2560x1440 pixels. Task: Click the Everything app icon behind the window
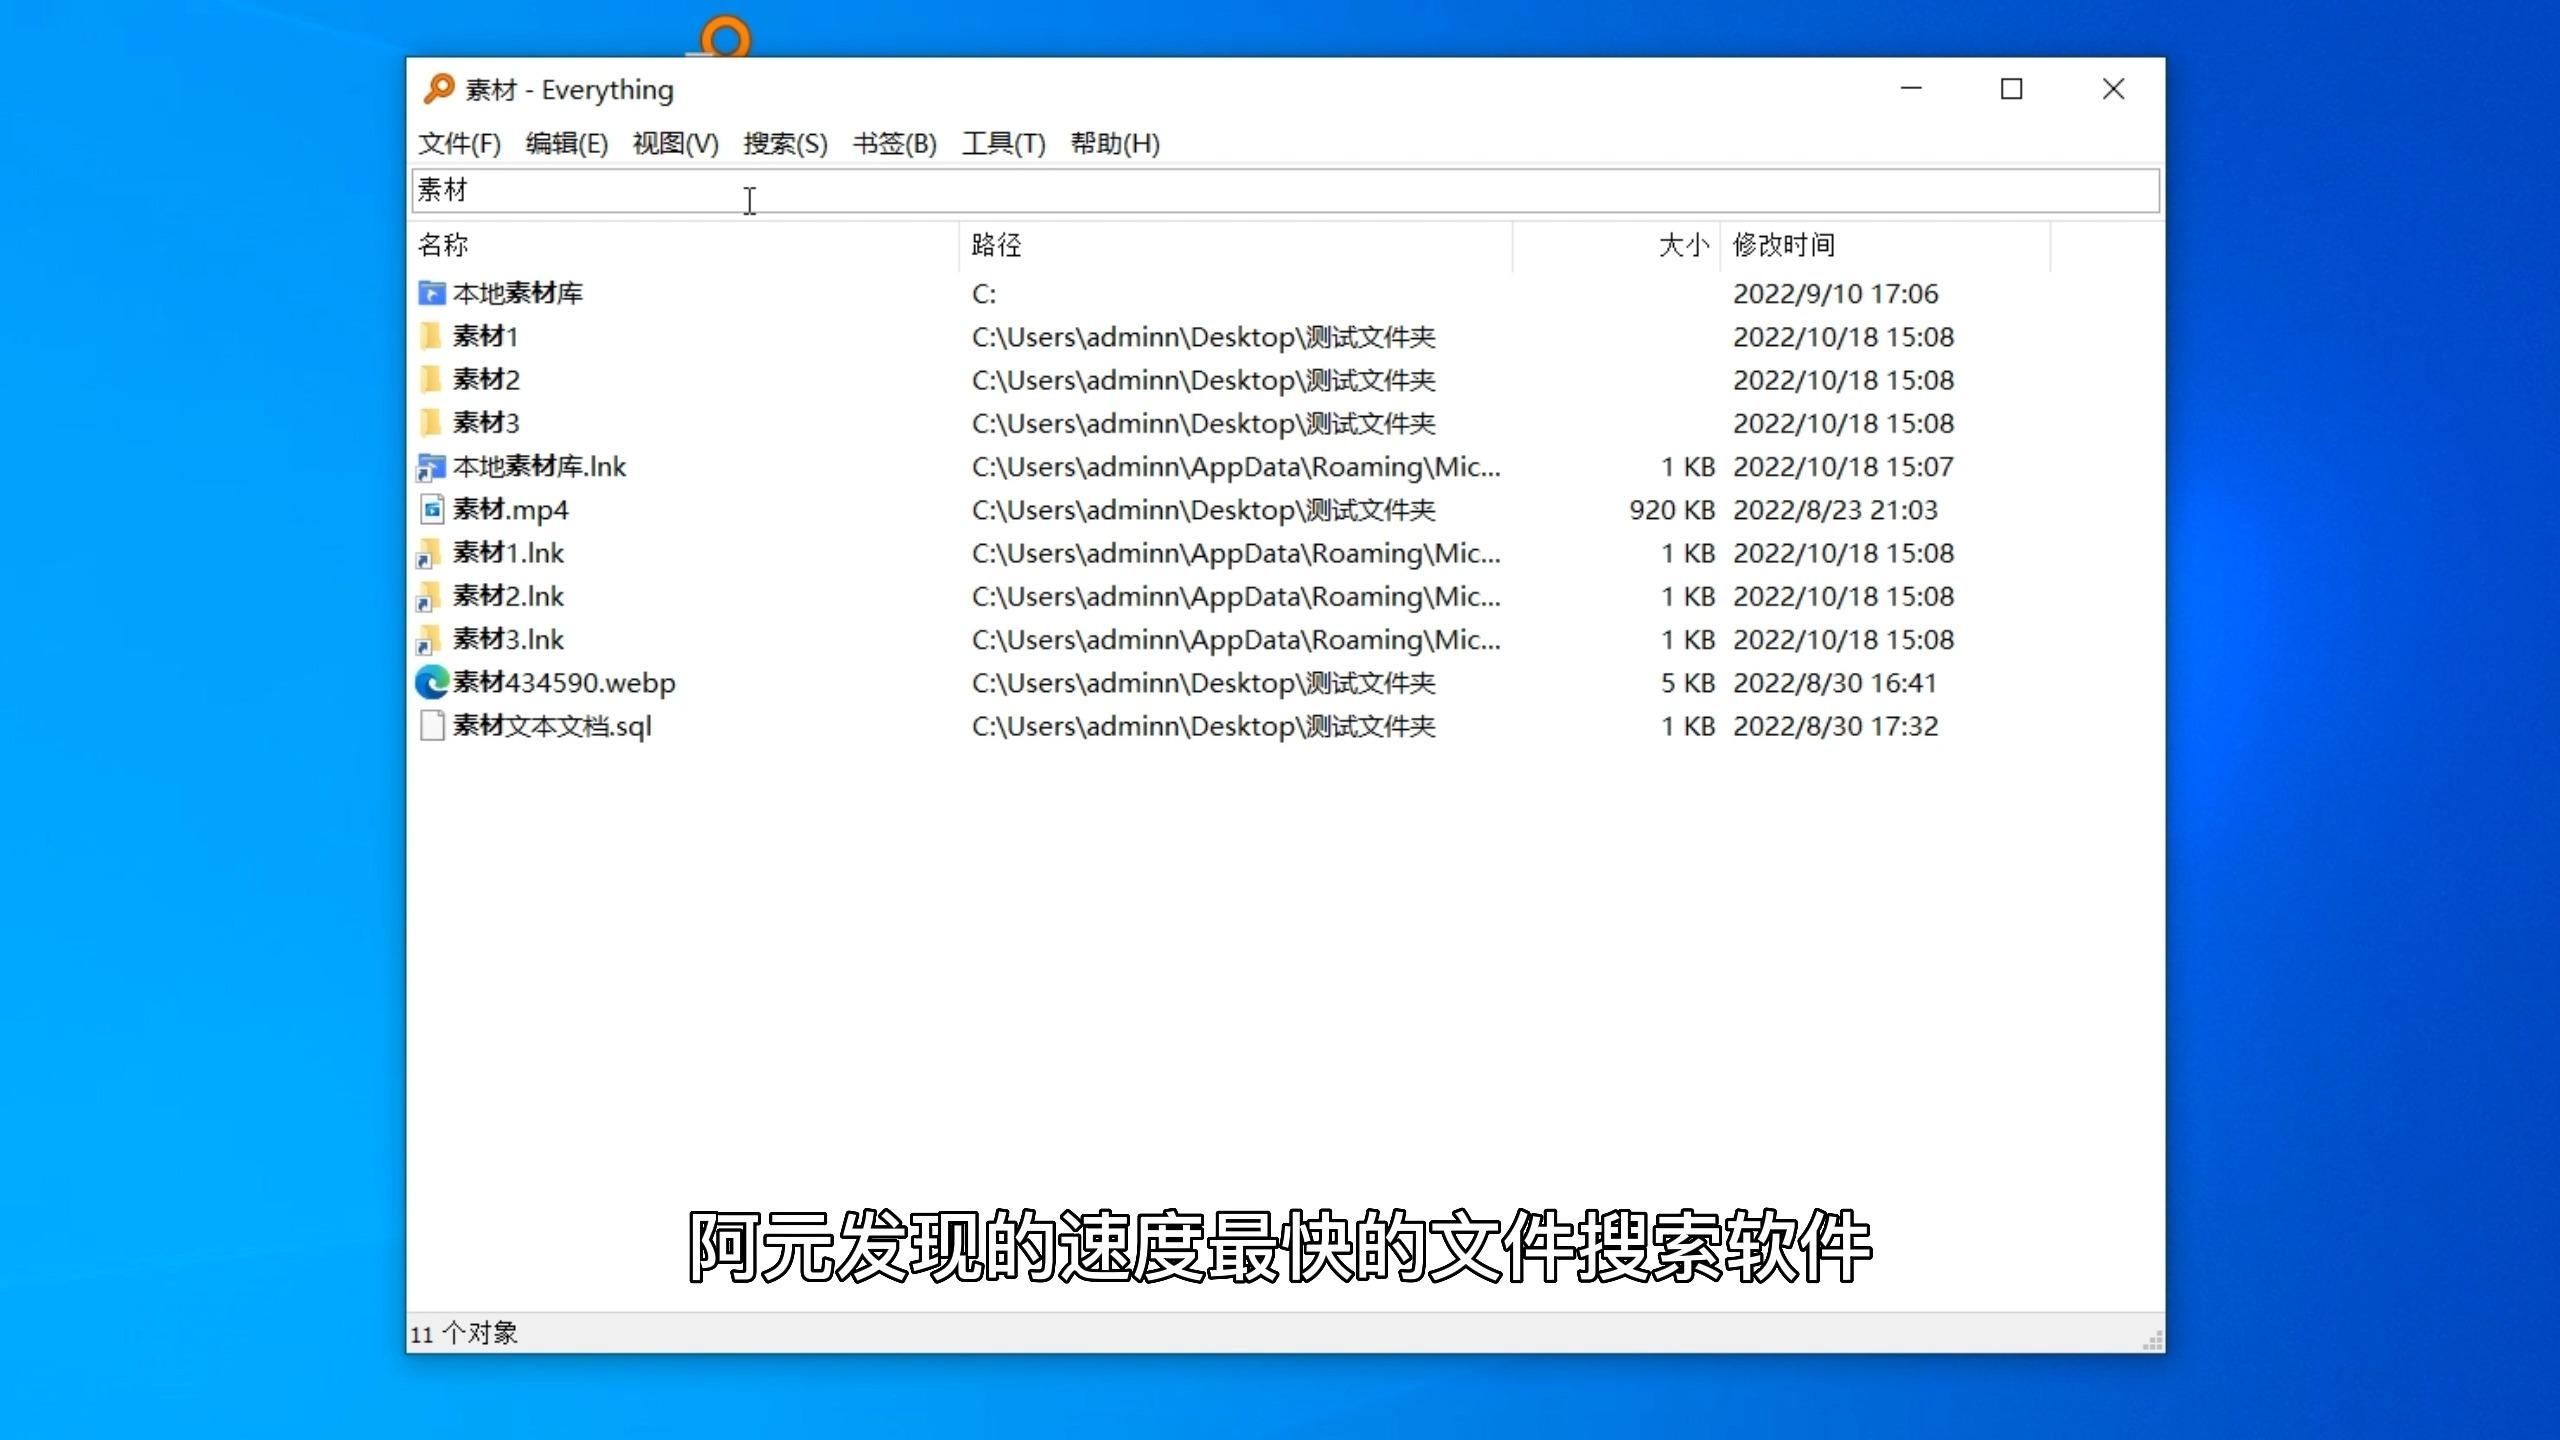(724, 37)
